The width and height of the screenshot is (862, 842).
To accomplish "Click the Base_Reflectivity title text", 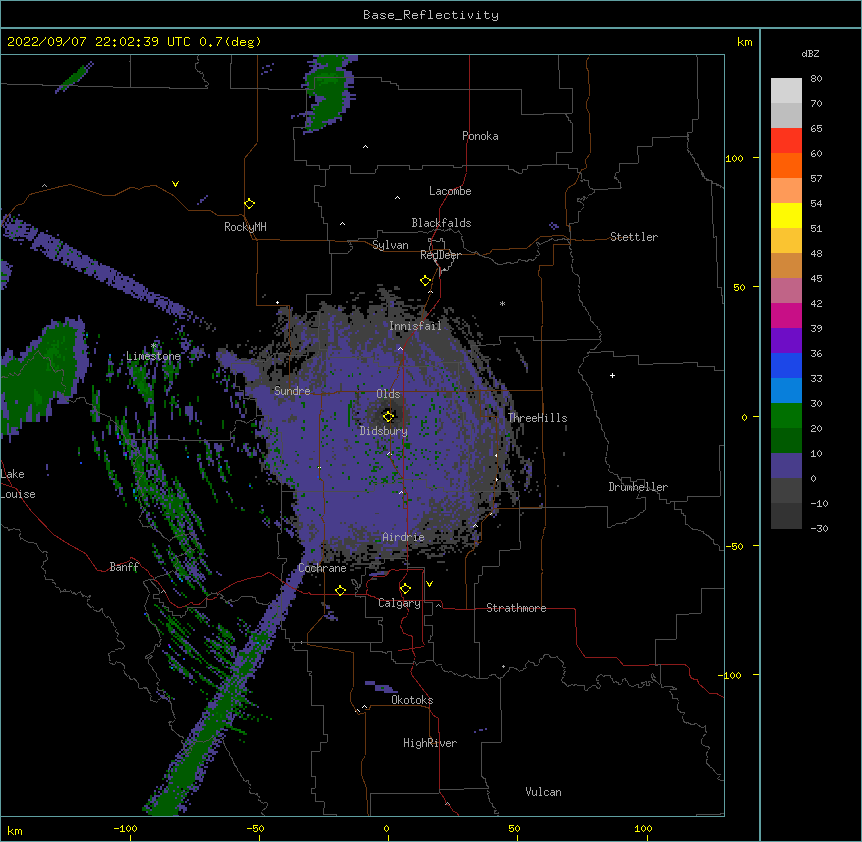I will (431, 15).
